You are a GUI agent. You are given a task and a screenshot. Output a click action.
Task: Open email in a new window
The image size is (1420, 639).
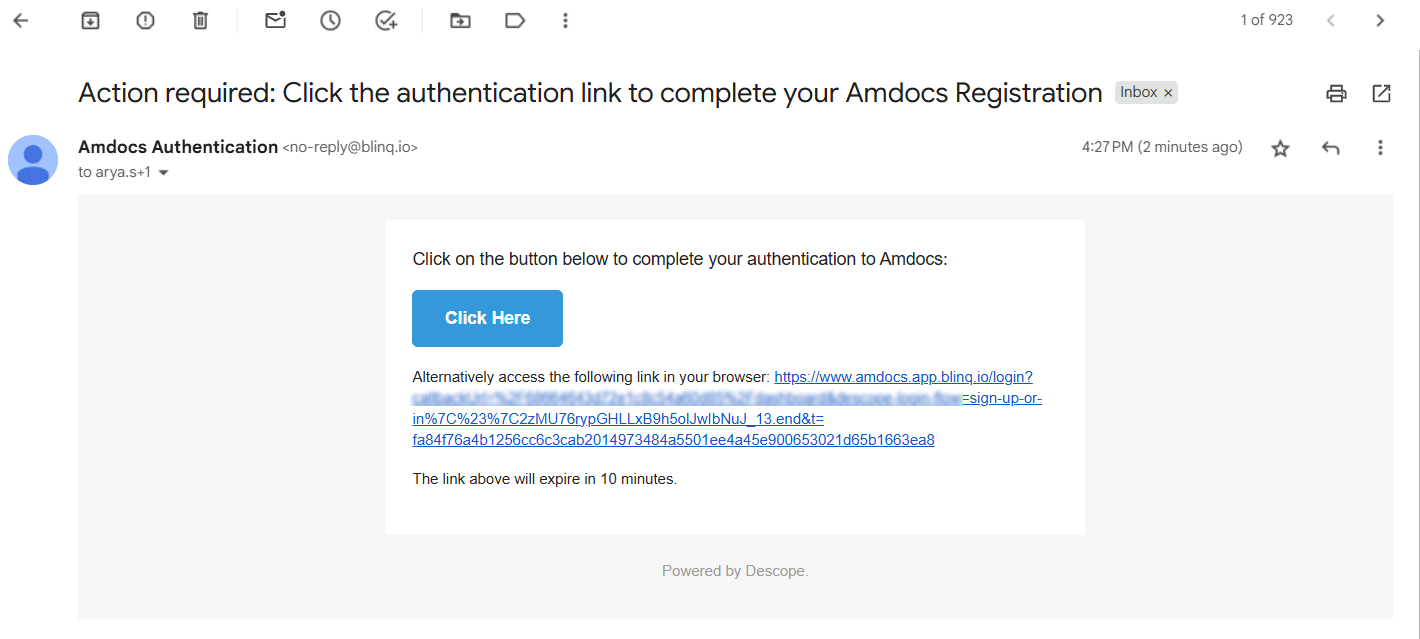(x=1381, y=94)
